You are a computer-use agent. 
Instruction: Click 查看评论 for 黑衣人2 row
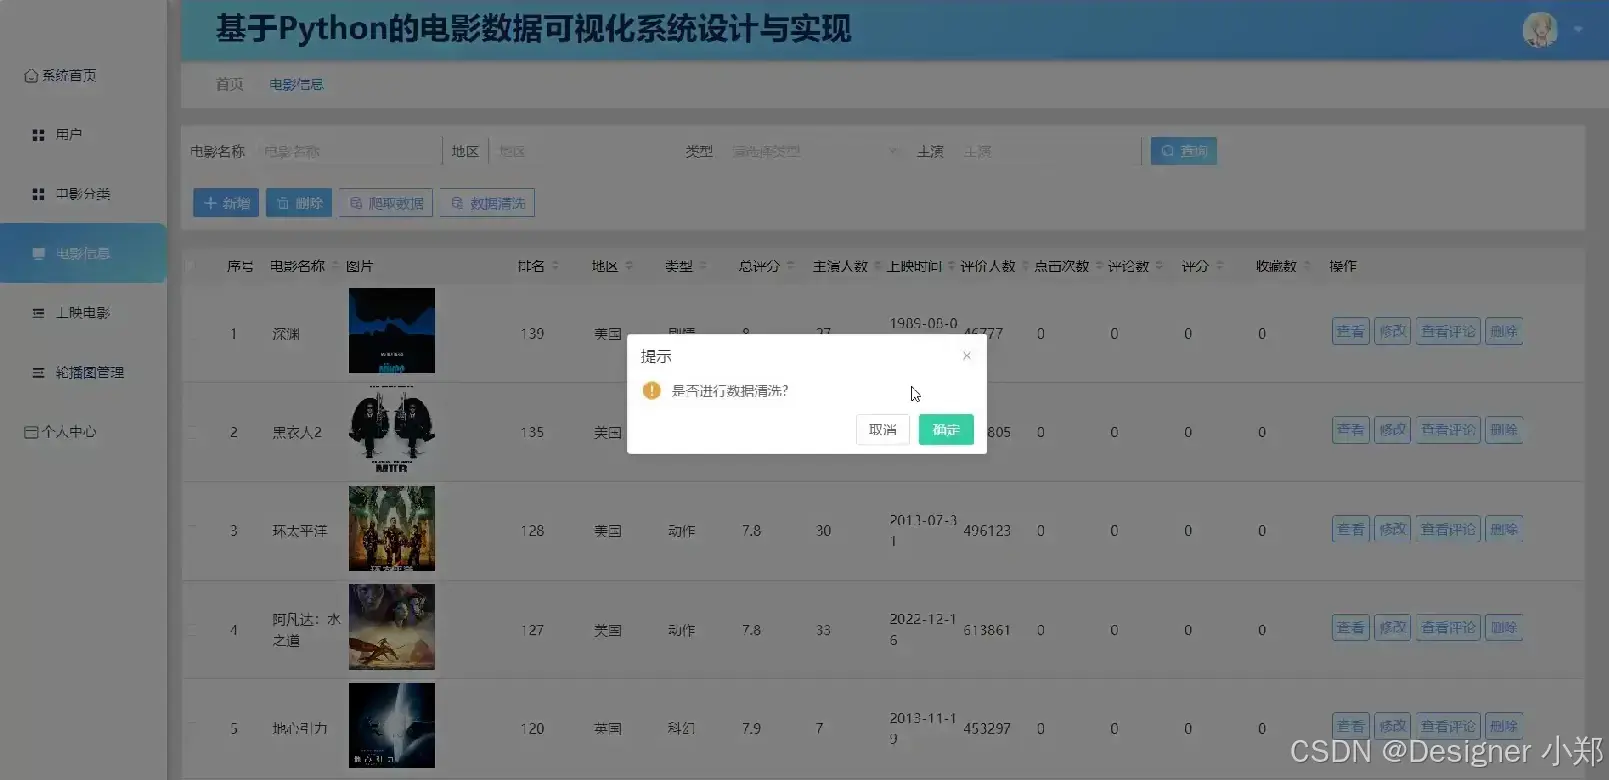click(x=1448, y=430)
